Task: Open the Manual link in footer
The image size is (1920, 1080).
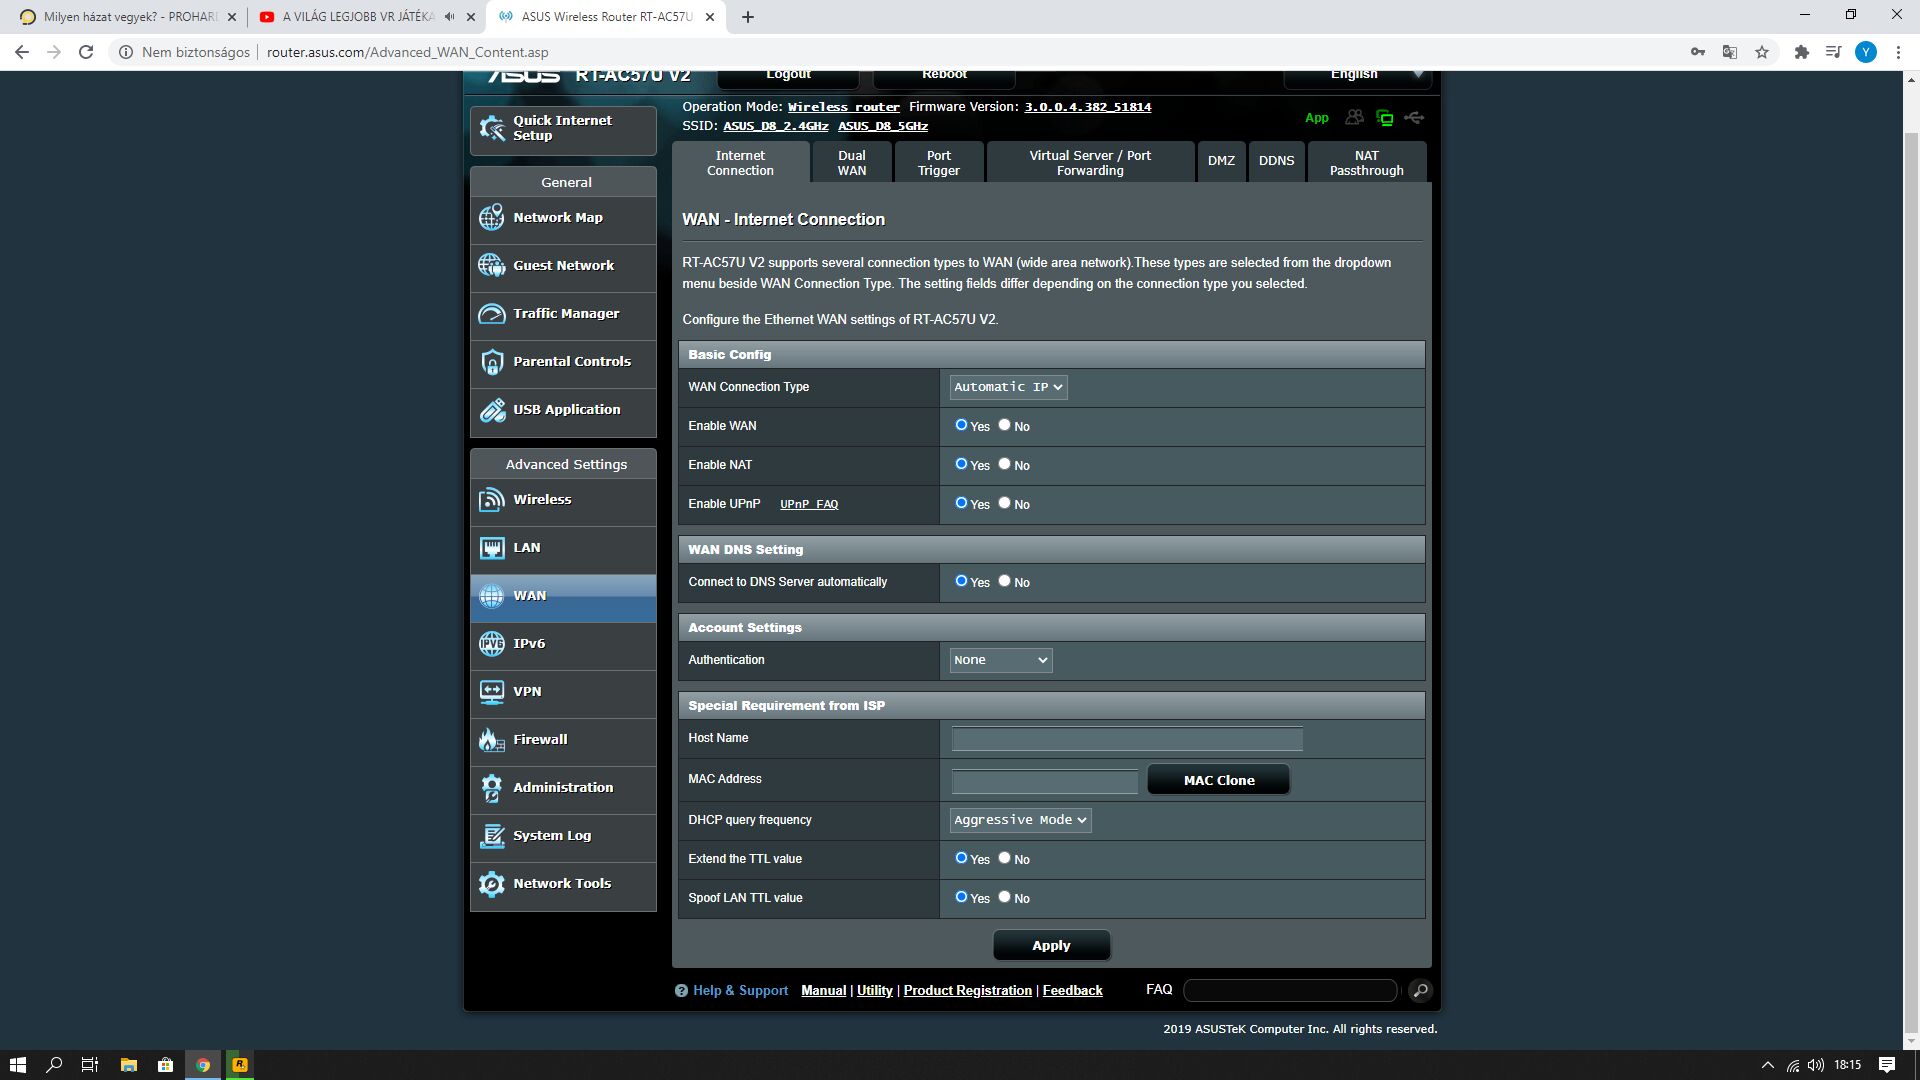Action: (x=823, y=990)
